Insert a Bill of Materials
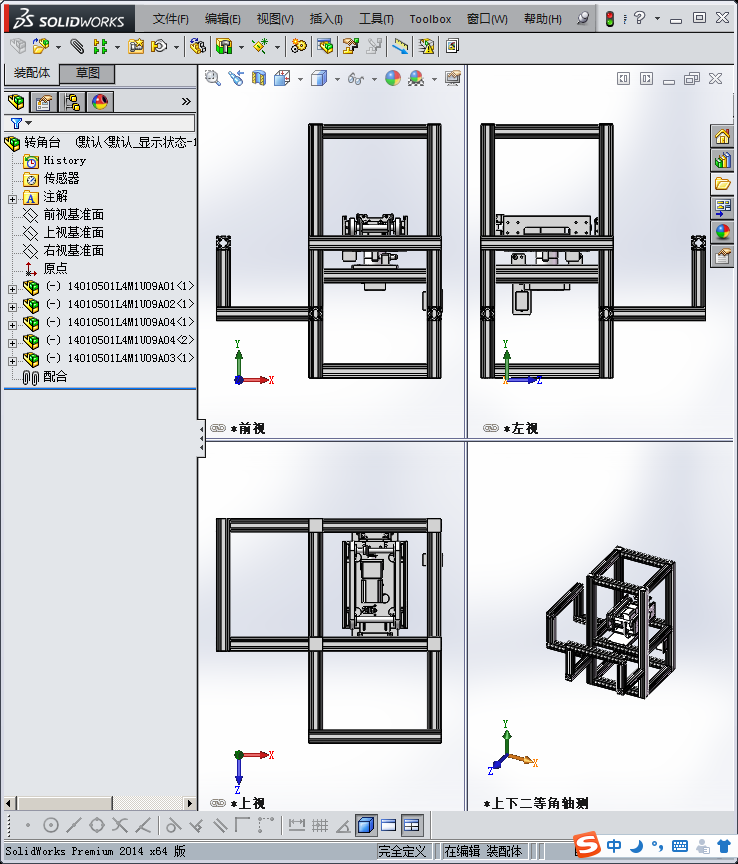 (325, 46)
